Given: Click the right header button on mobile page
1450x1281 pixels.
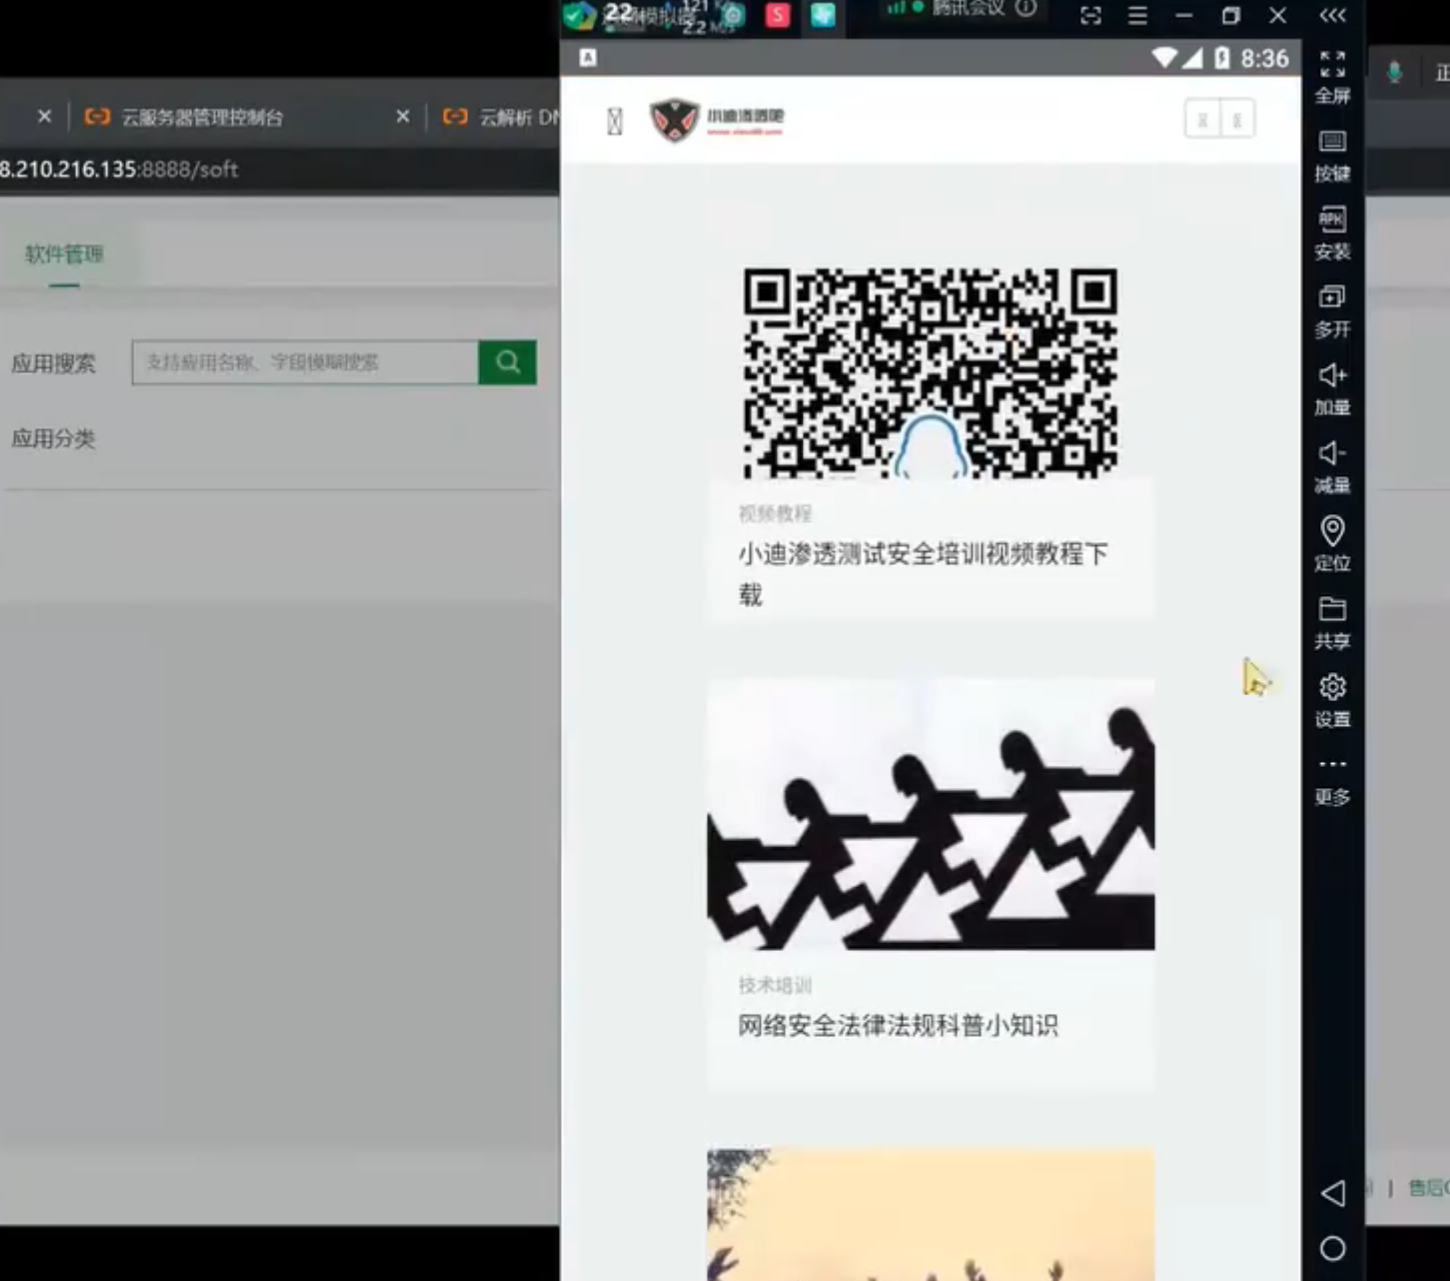Looking at the screenshot, I should tap(1237, 120).
